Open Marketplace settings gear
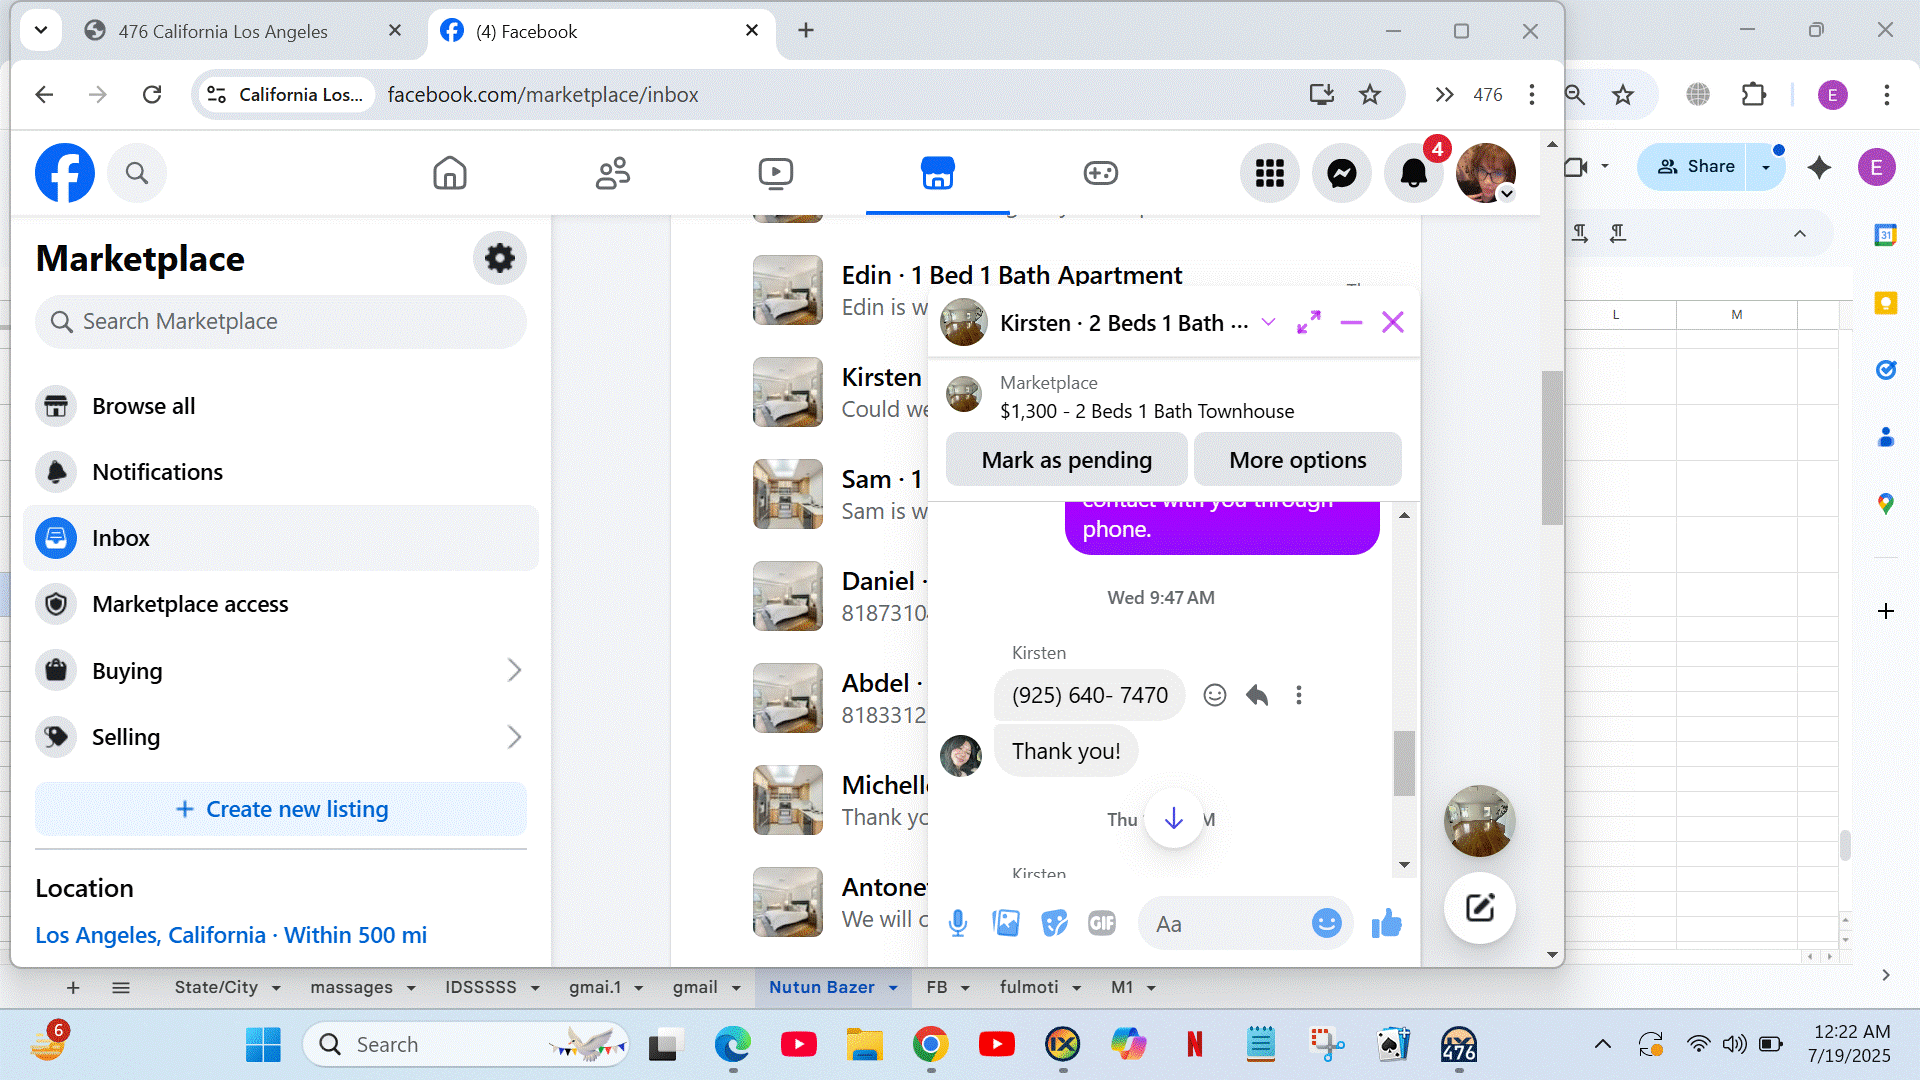This screenshot has width=1920, height=1080. tap(499, 259)
